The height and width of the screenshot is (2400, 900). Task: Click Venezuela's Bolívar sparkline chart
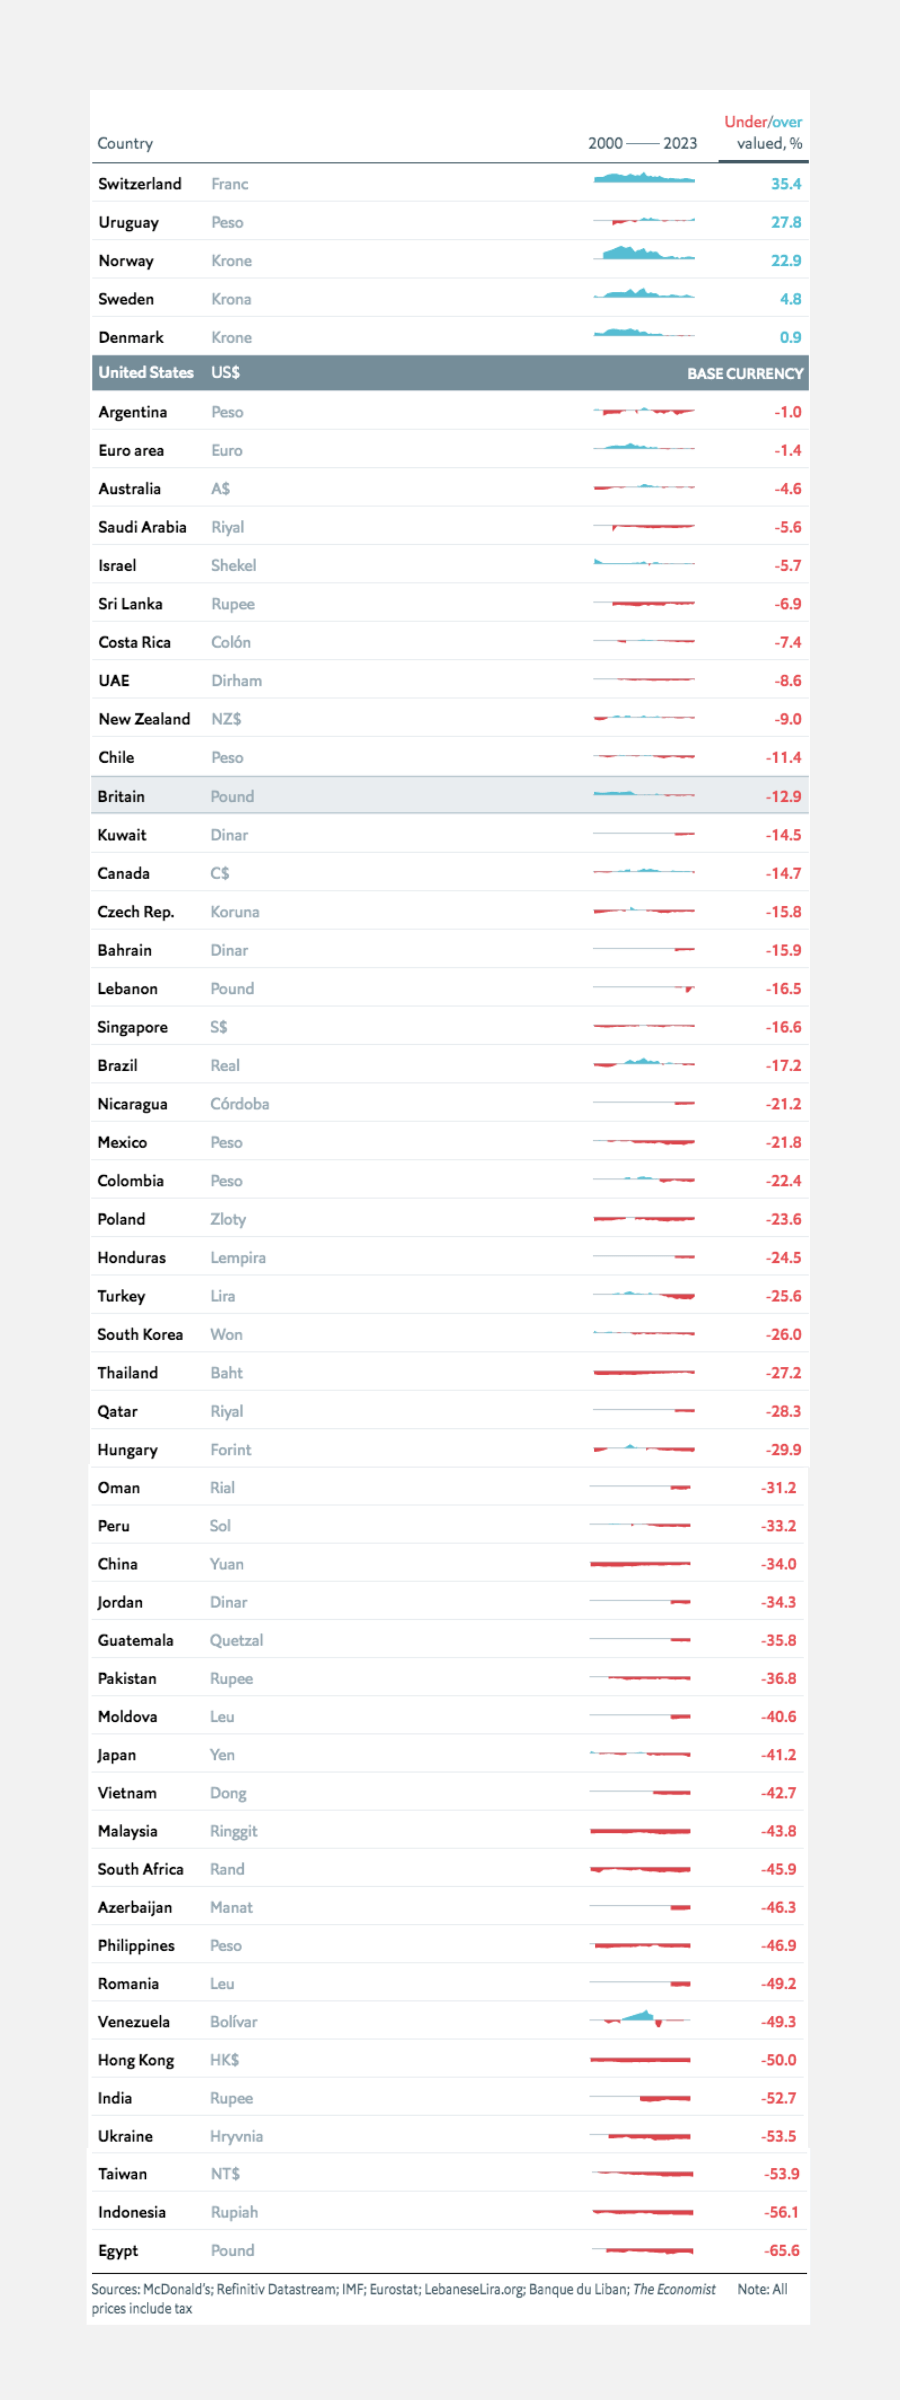pyautogui.click(x=640, y=2018)
